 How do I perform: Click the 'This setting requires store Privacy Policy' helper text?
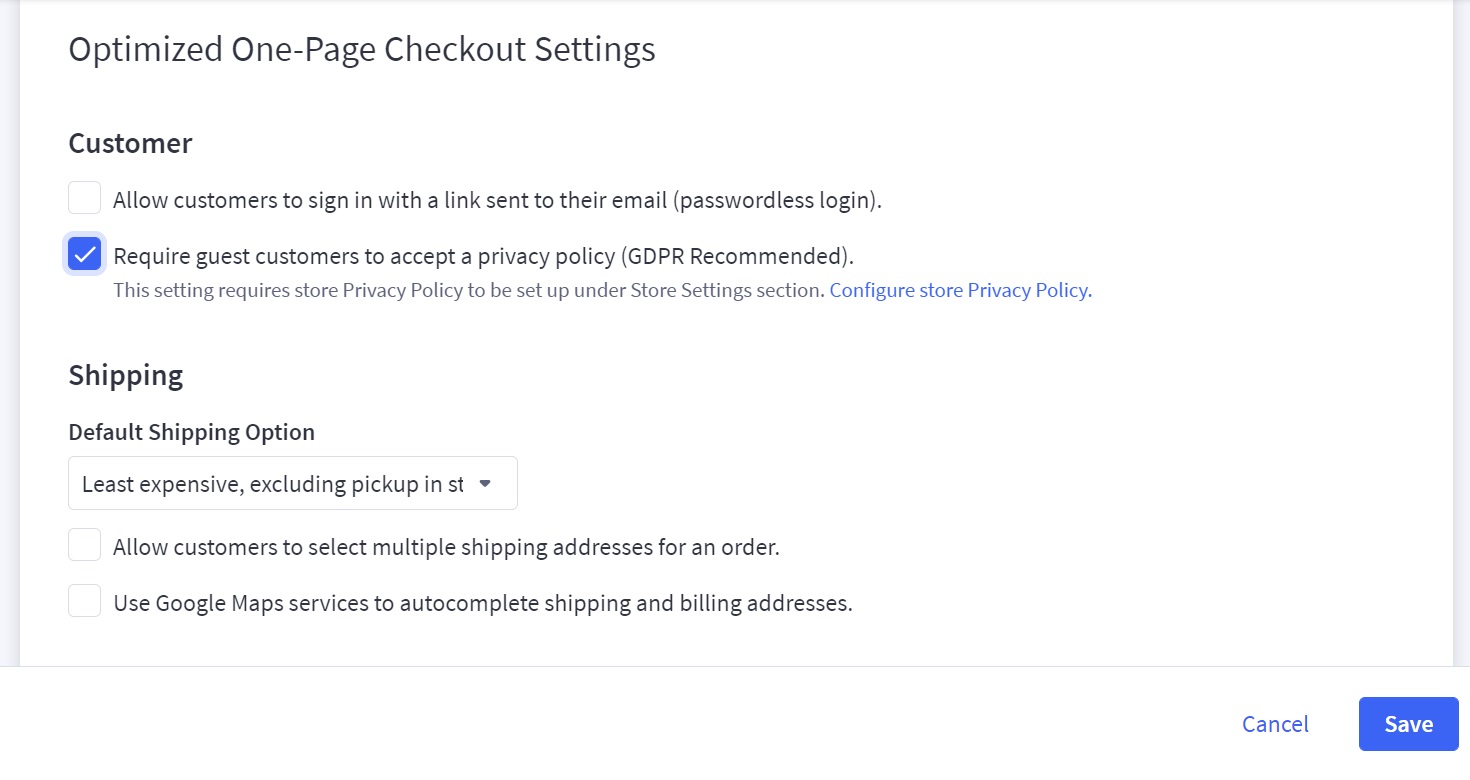tap(468, 291)
